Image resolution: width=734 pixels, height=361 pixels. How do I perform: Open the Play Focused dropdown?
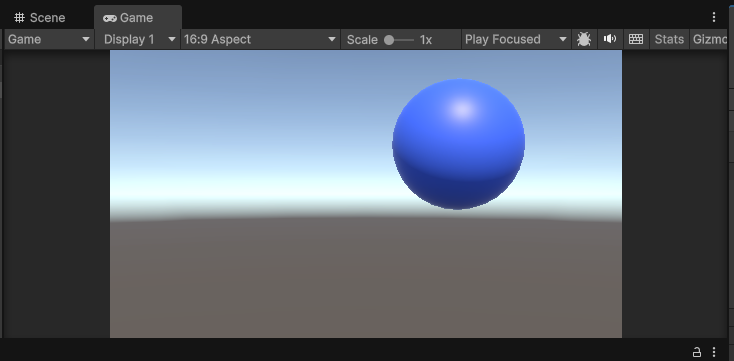point(516,39)
